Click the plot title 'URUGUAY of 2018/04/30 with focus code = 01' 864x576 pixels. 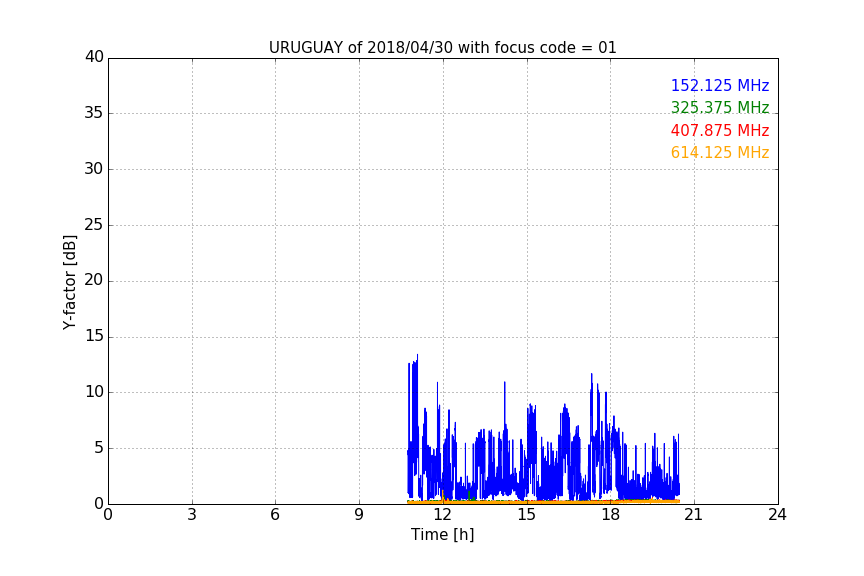pos(442,48)
